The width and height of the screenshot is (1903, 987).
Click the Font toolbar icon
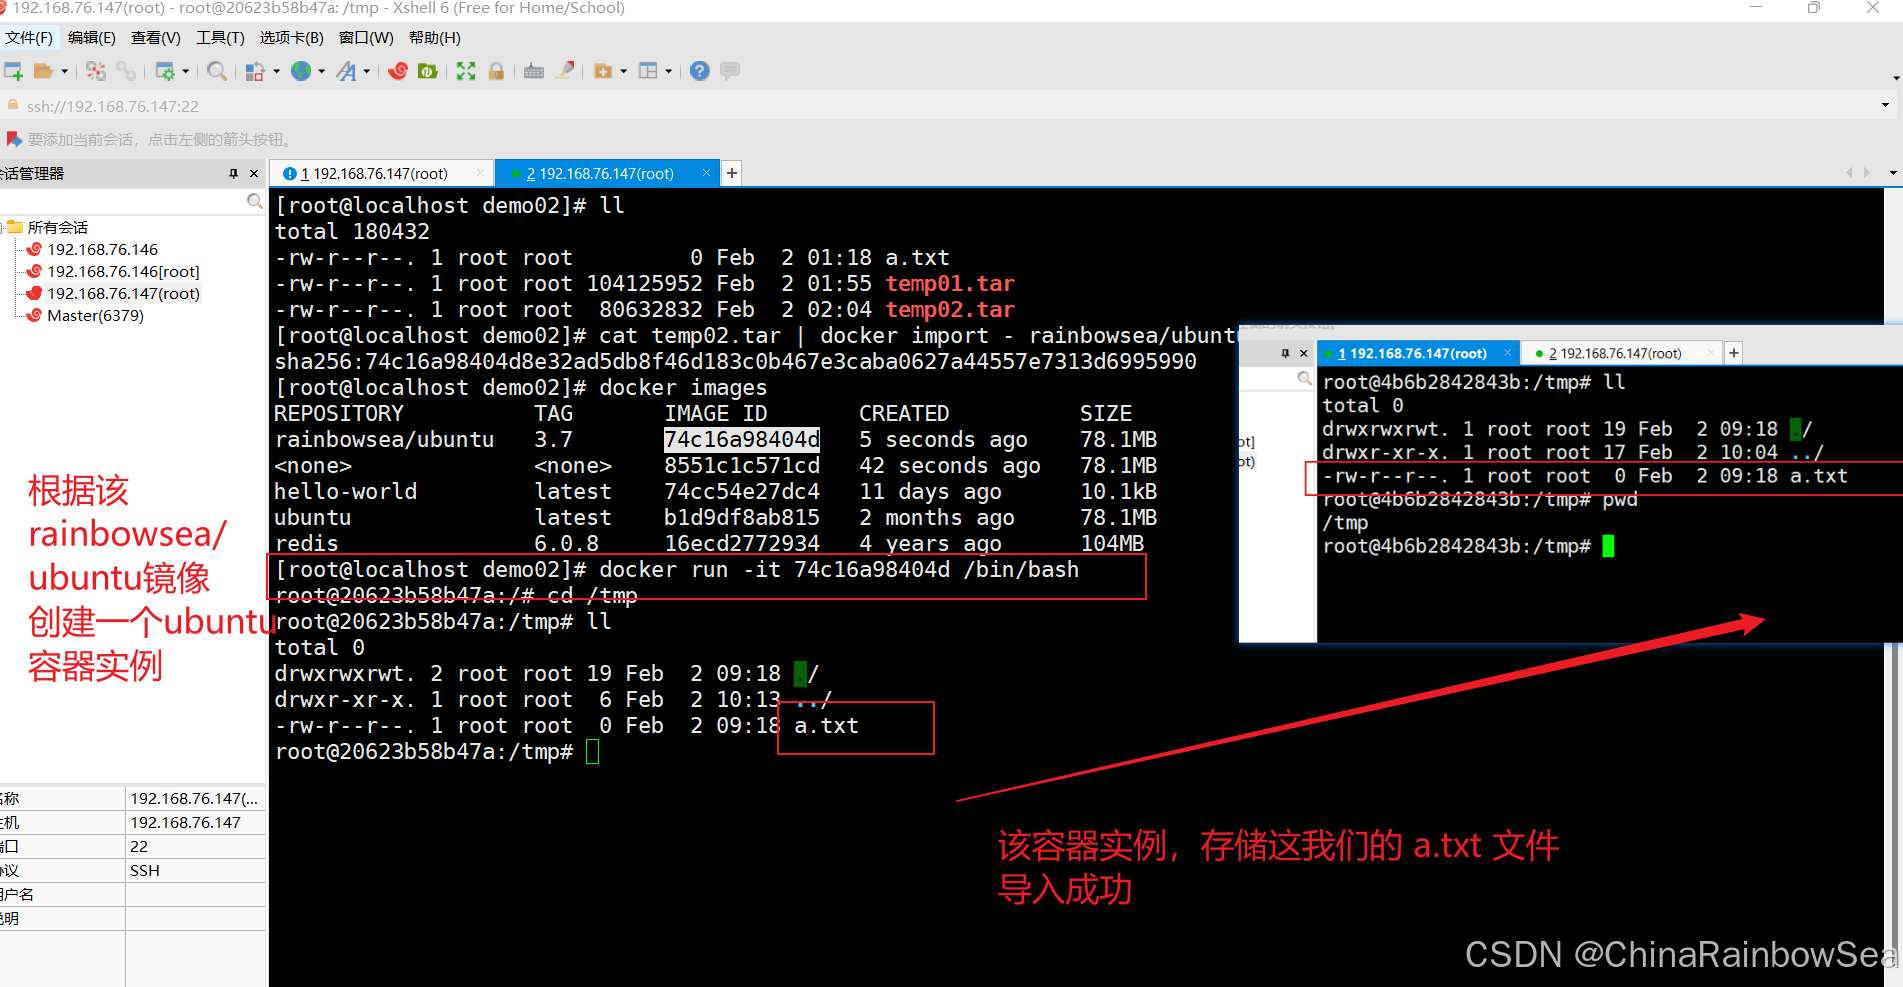tap(347, 71)
